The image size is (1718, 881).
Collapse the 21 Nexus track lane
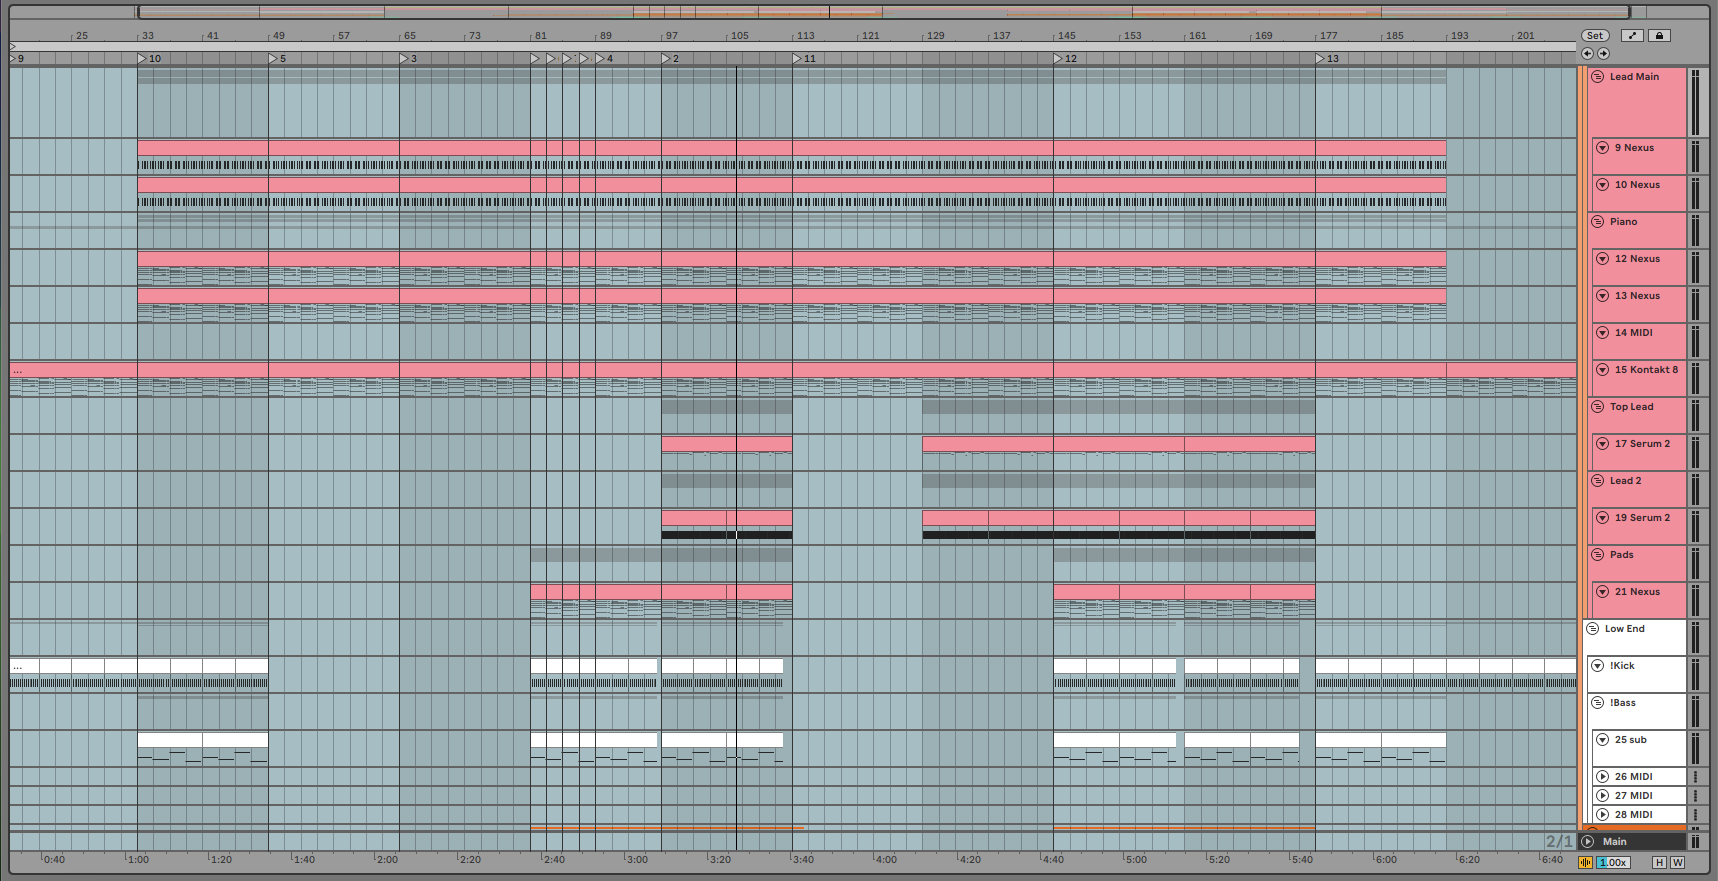(1602, 592)
